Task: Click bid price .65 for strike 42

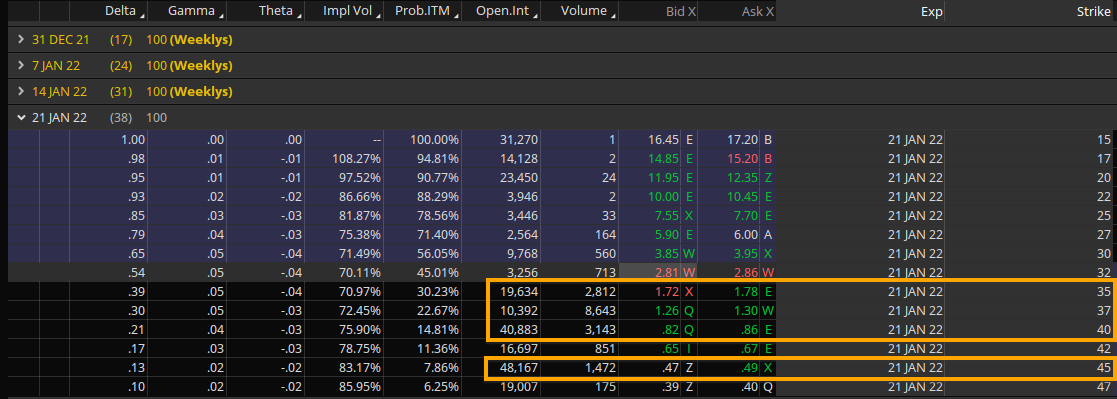Action: pos(670,349)
